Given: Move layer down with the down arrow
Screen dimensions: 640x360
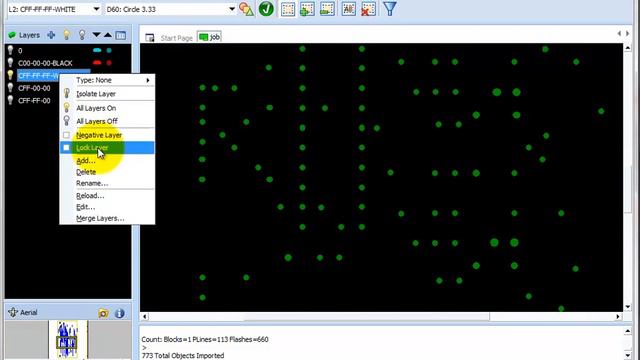Looking at the screenshot, I should click(96, 35).
